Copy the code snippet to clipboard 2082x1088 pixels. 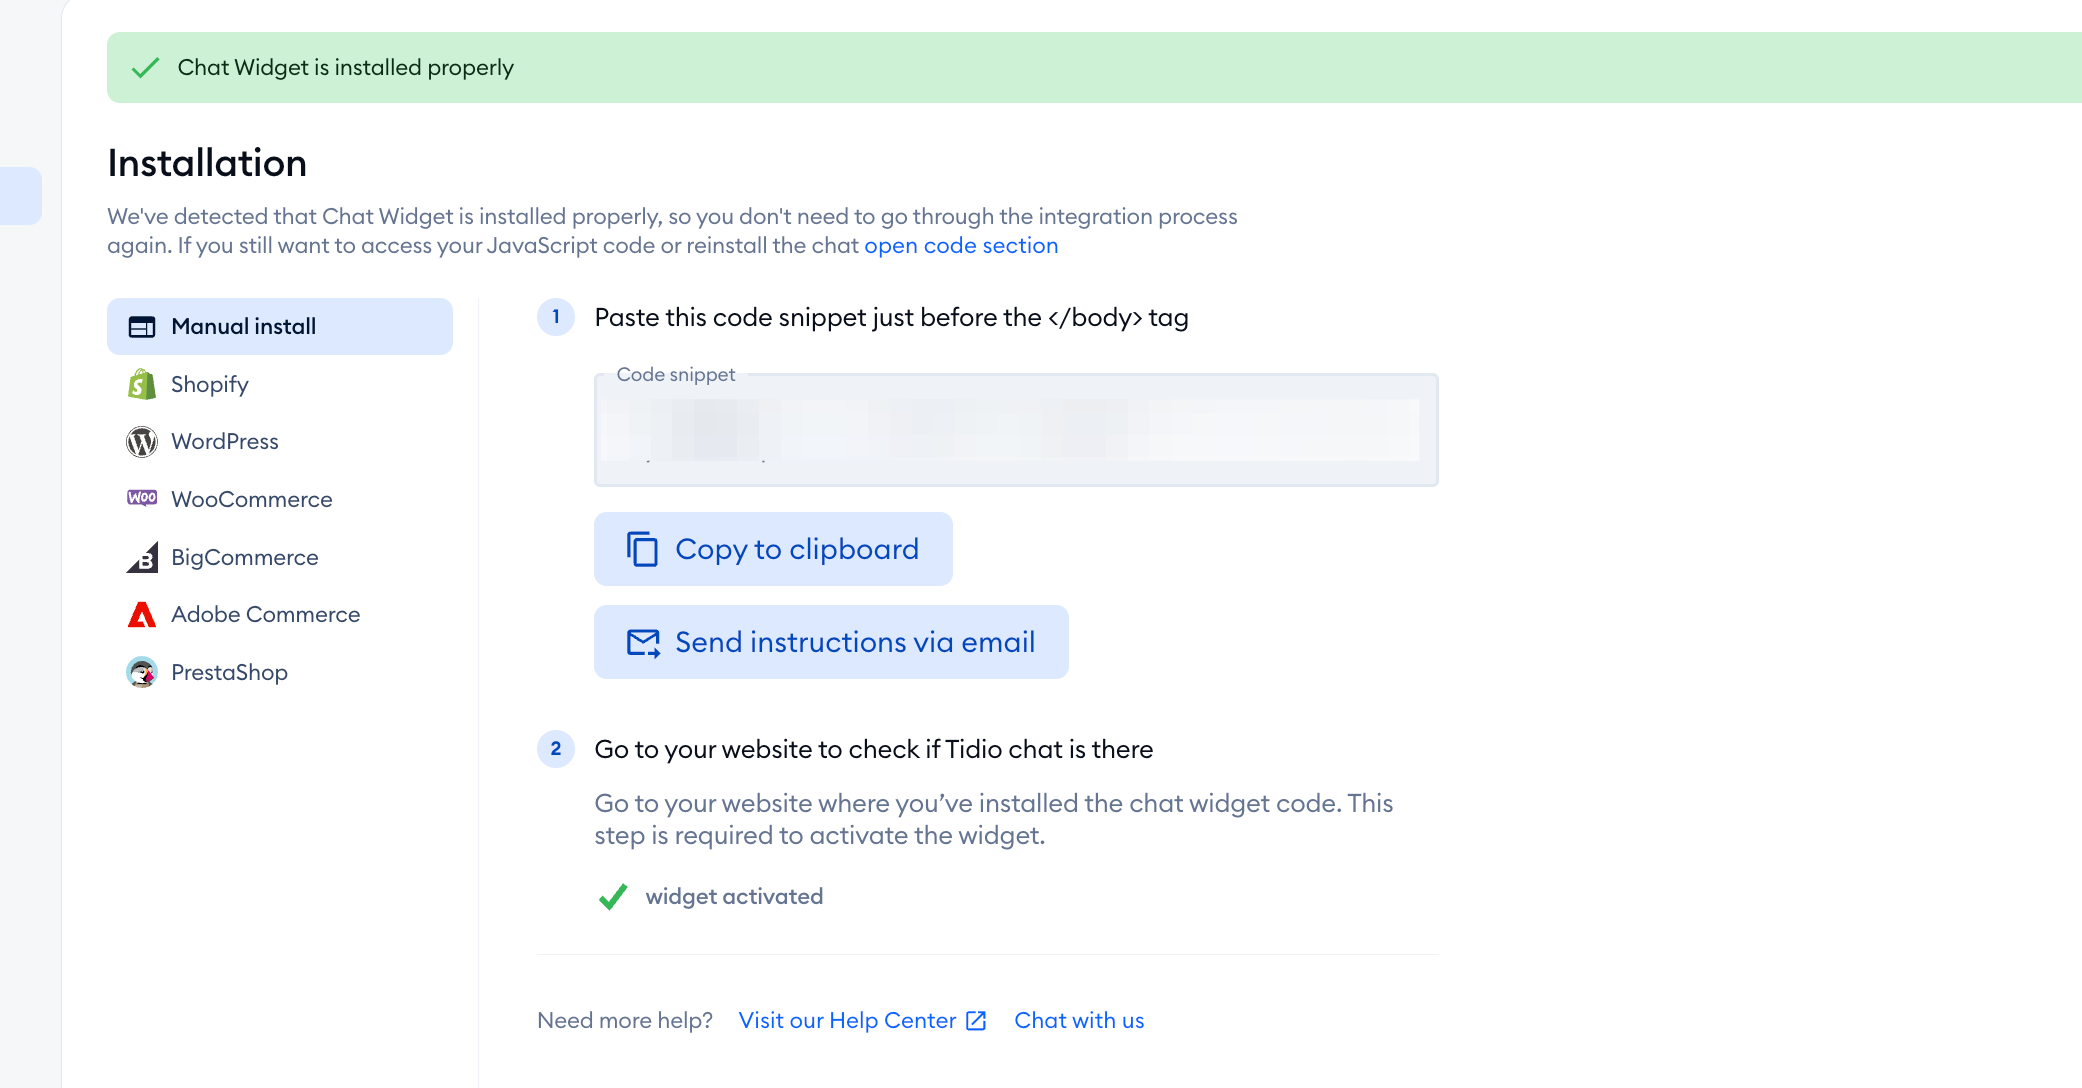(773, 549)
